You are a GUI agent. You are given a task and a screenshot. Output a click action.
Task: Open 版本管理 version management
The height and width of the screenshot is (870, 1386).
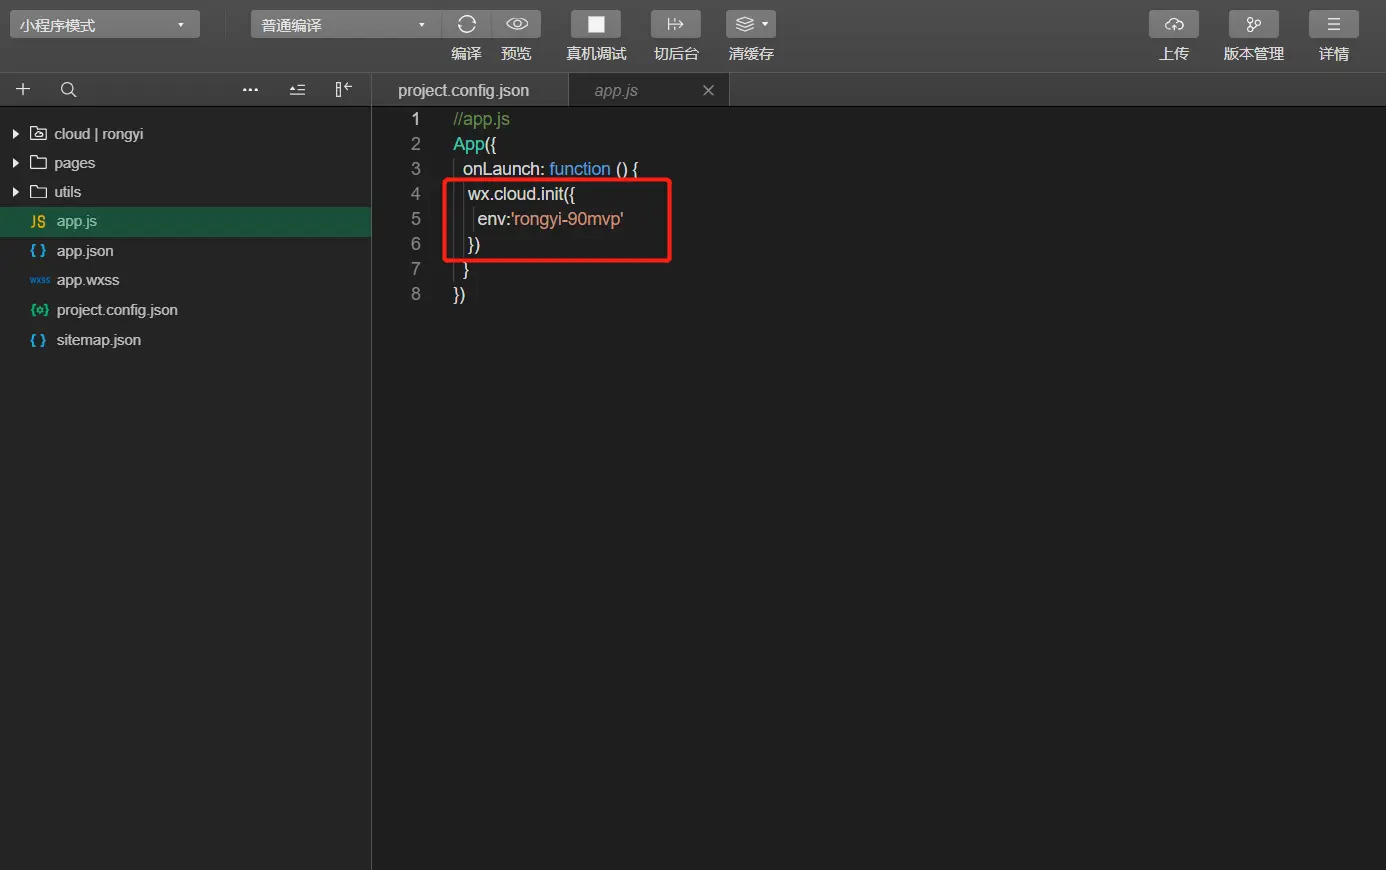[1254, 24]
